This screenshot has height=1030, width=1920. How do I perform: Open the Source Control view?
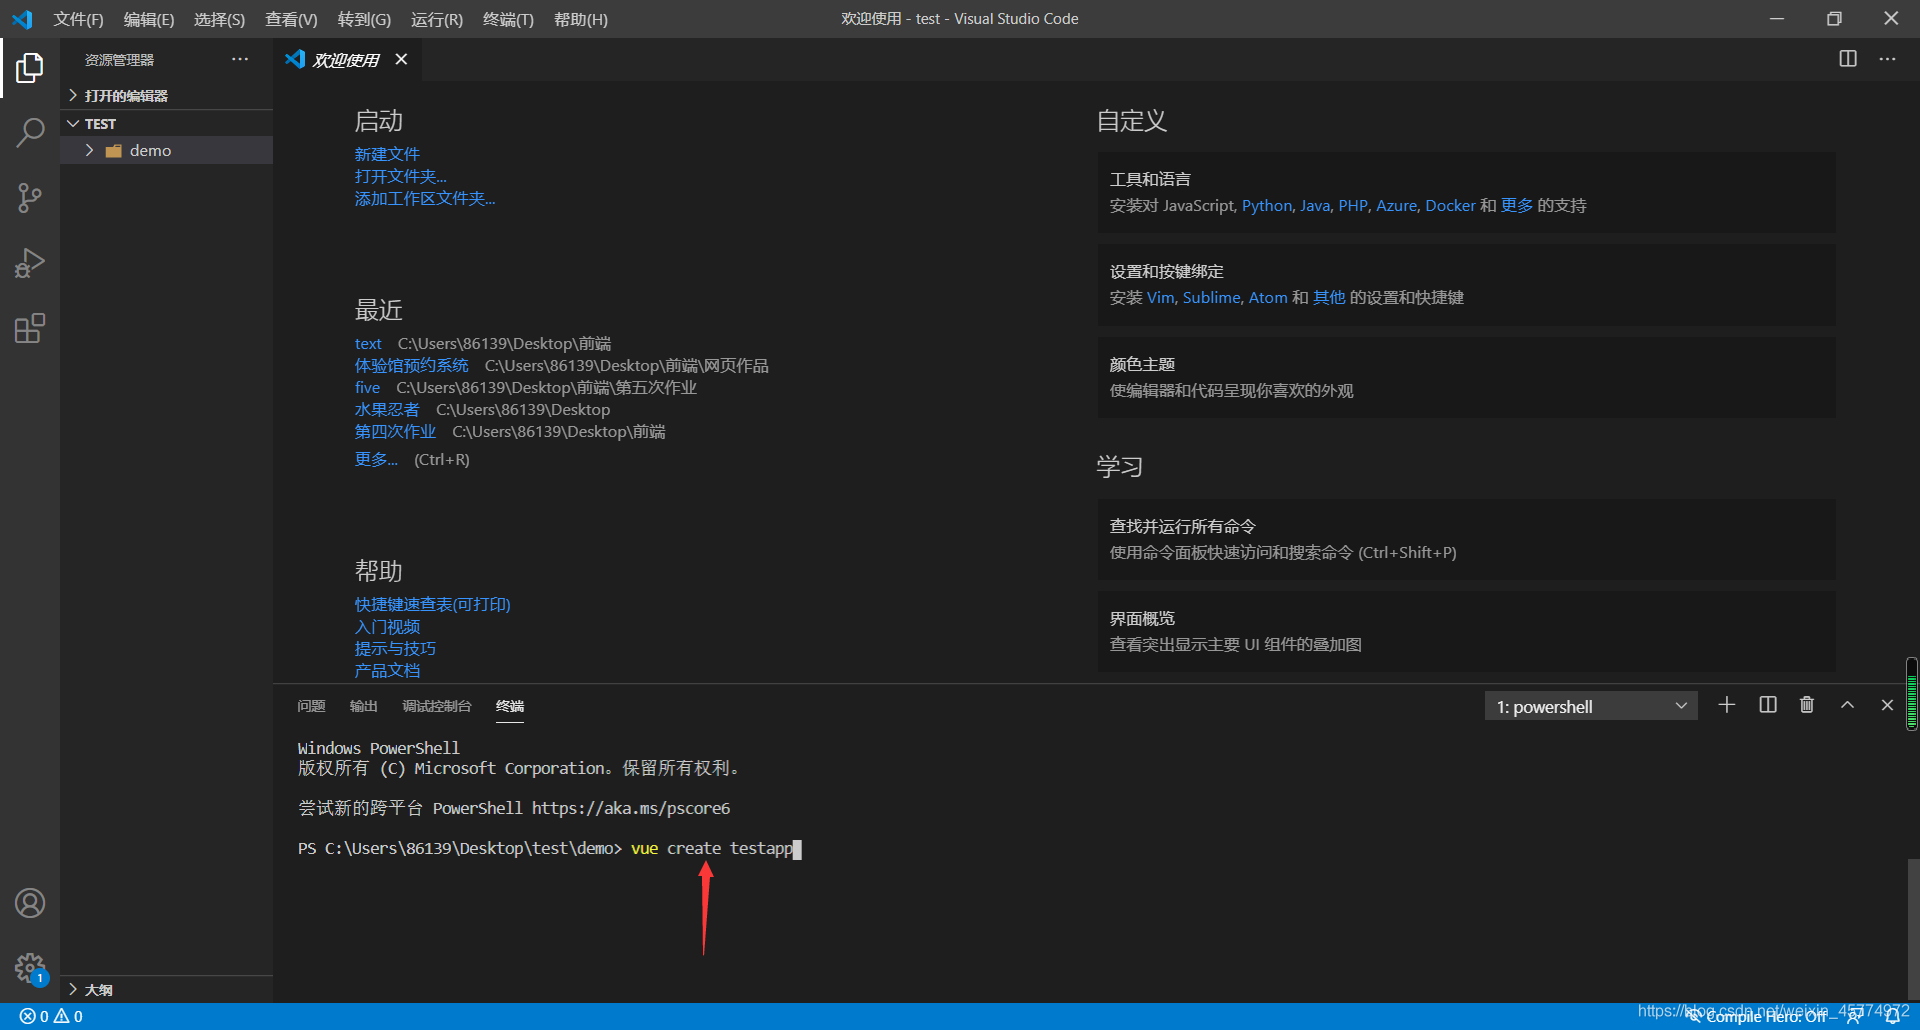(30, 198)
